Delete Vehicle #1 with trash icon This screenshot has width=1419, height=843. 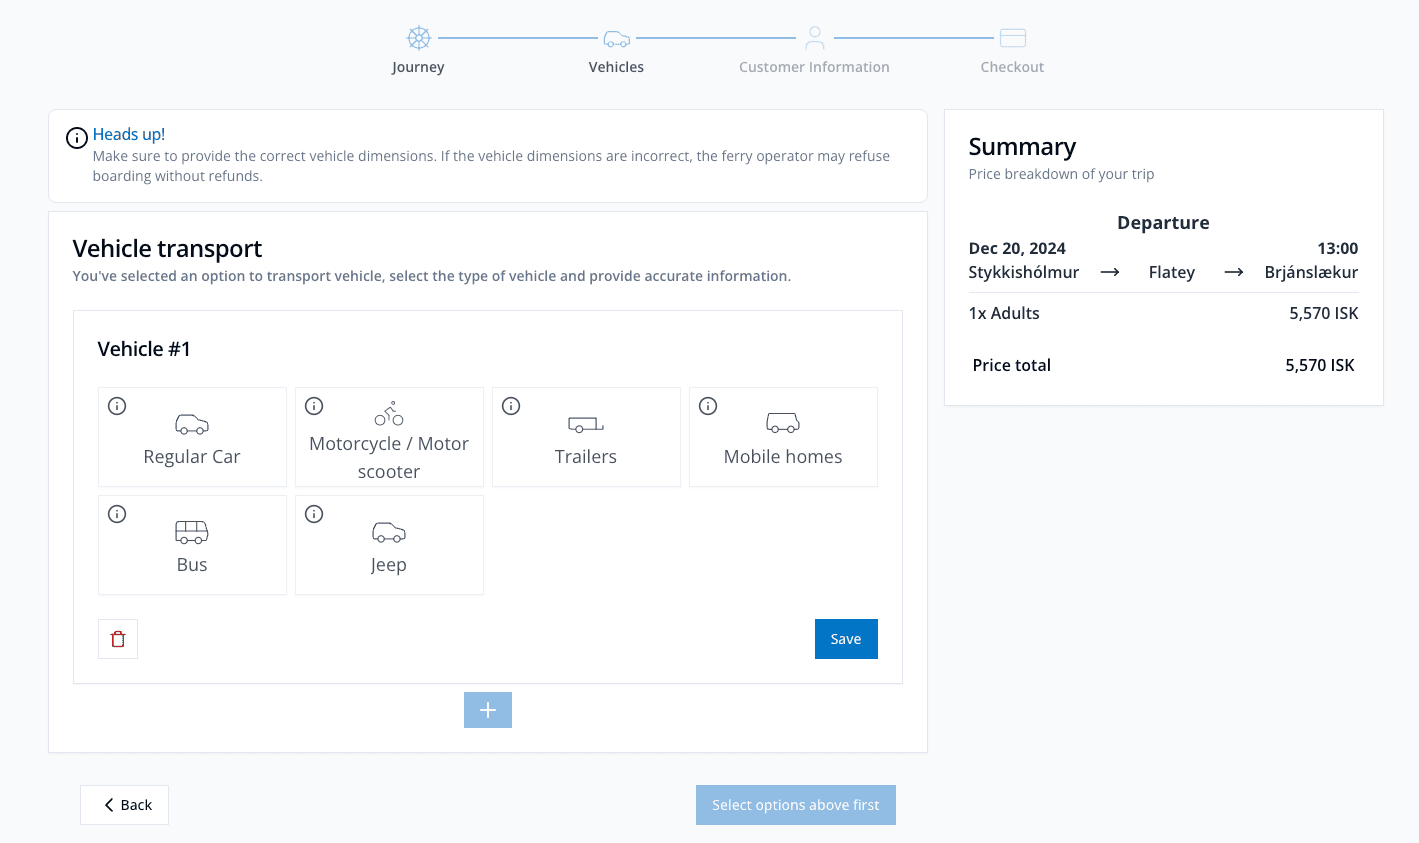pos(118,639)
